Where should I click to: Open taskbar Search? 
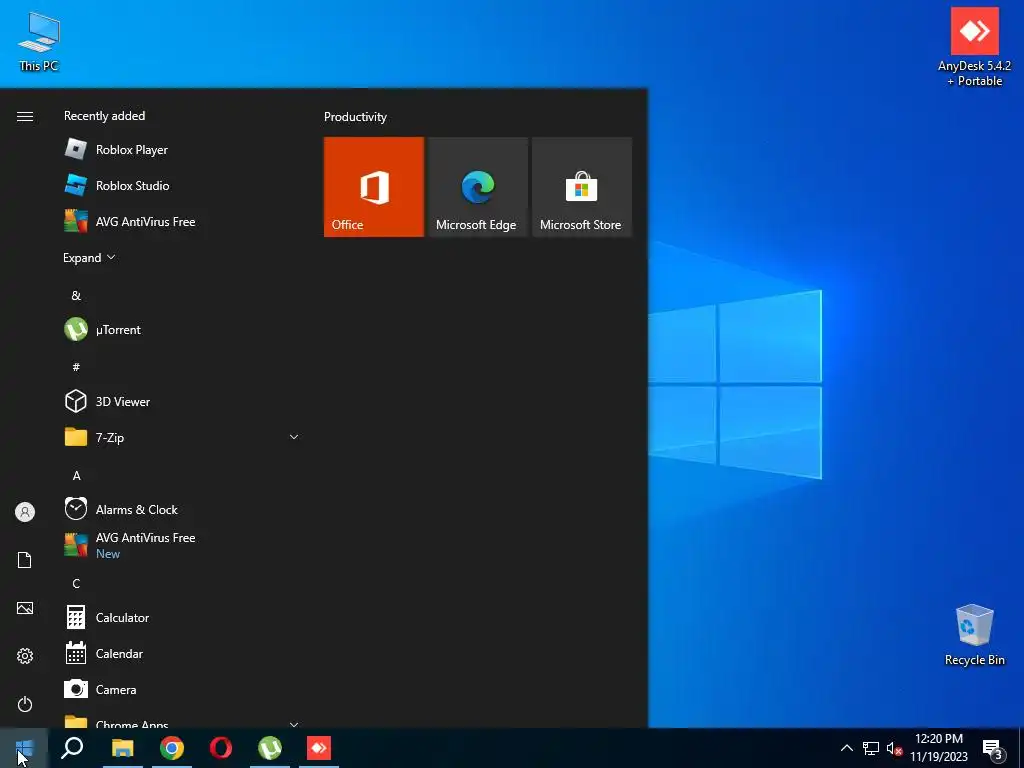tap(72, 748)
